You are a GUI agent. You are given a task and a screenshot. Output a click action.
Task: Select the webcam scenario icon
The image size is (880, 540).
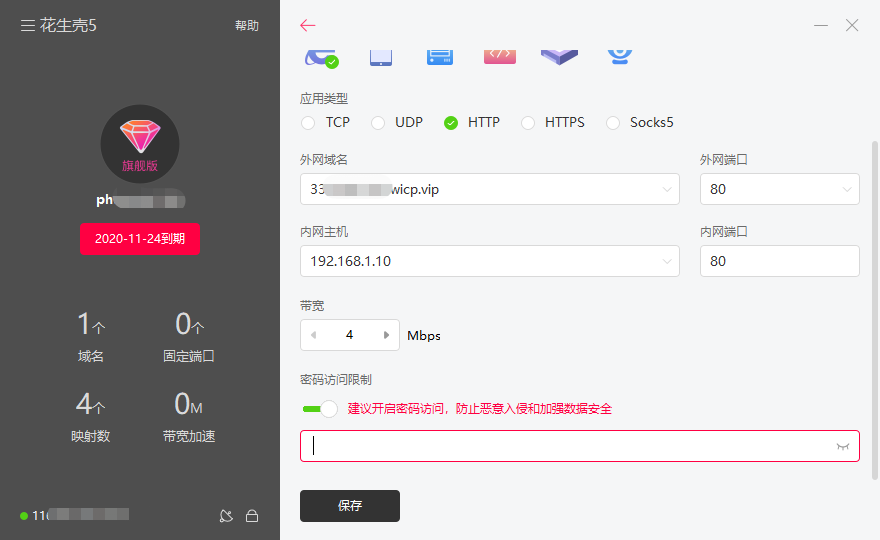(620, 57)
